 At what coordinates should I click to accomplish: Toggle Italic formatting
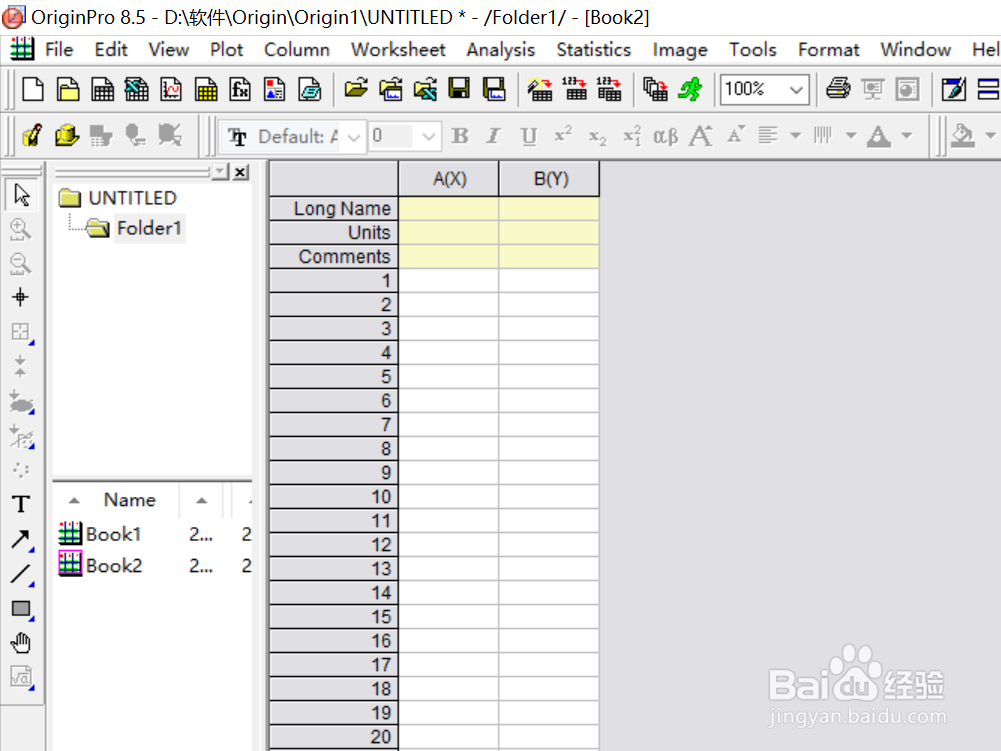click(x=493, y=135)
